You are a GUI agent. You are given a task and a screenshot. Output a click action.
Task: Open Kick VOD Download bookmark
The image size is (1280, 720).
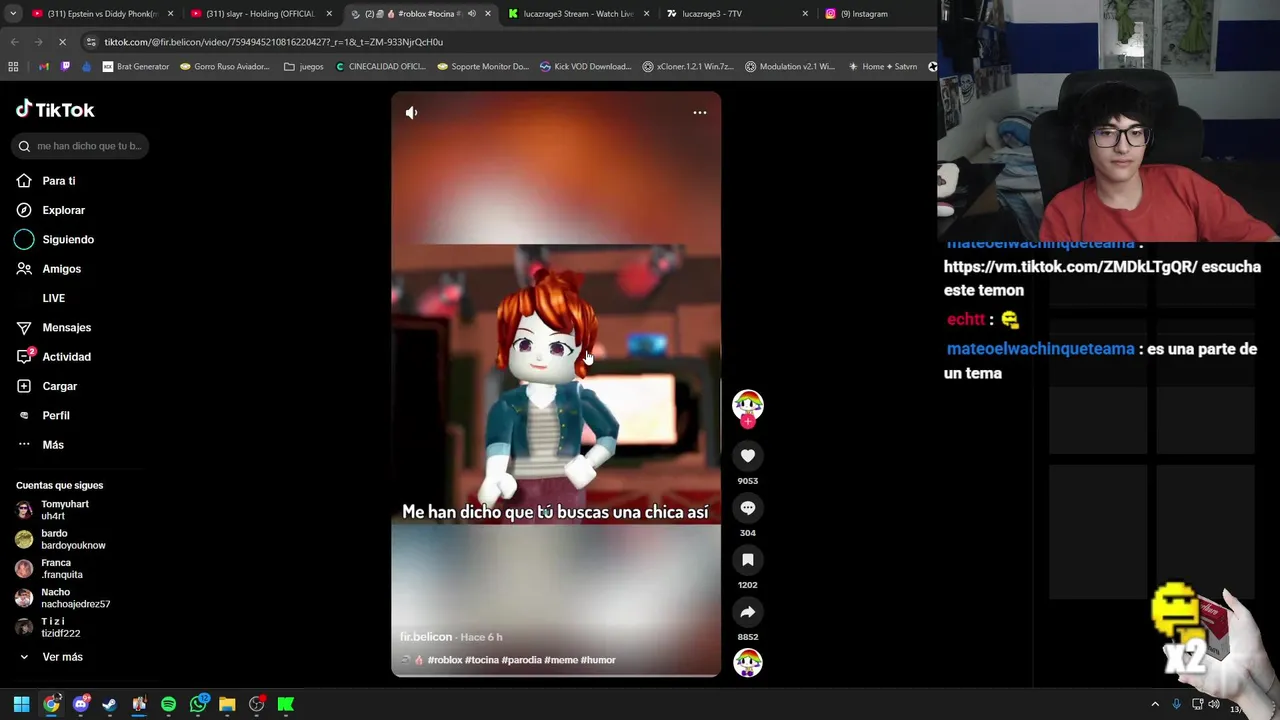point(585,67)
